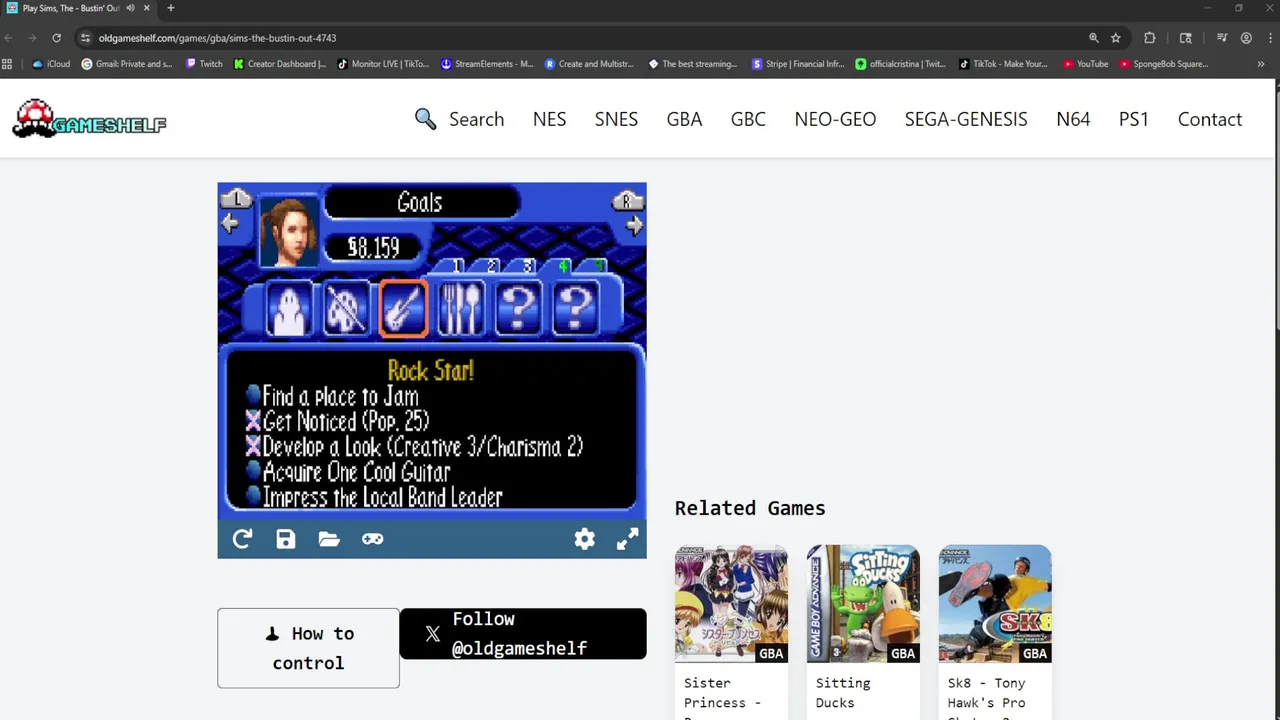
Task: Mute the tab via its speaker icon
Action: [130, 8]
